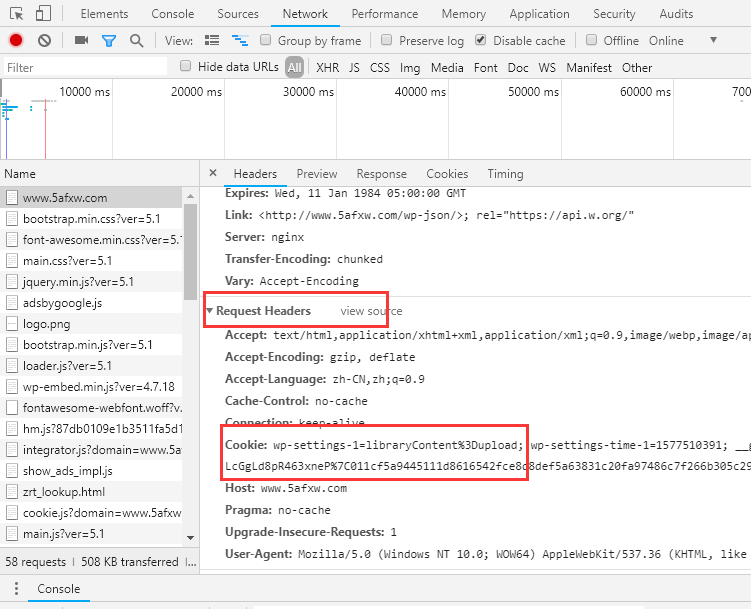Switch to large request rows view

tap(212, 40)
